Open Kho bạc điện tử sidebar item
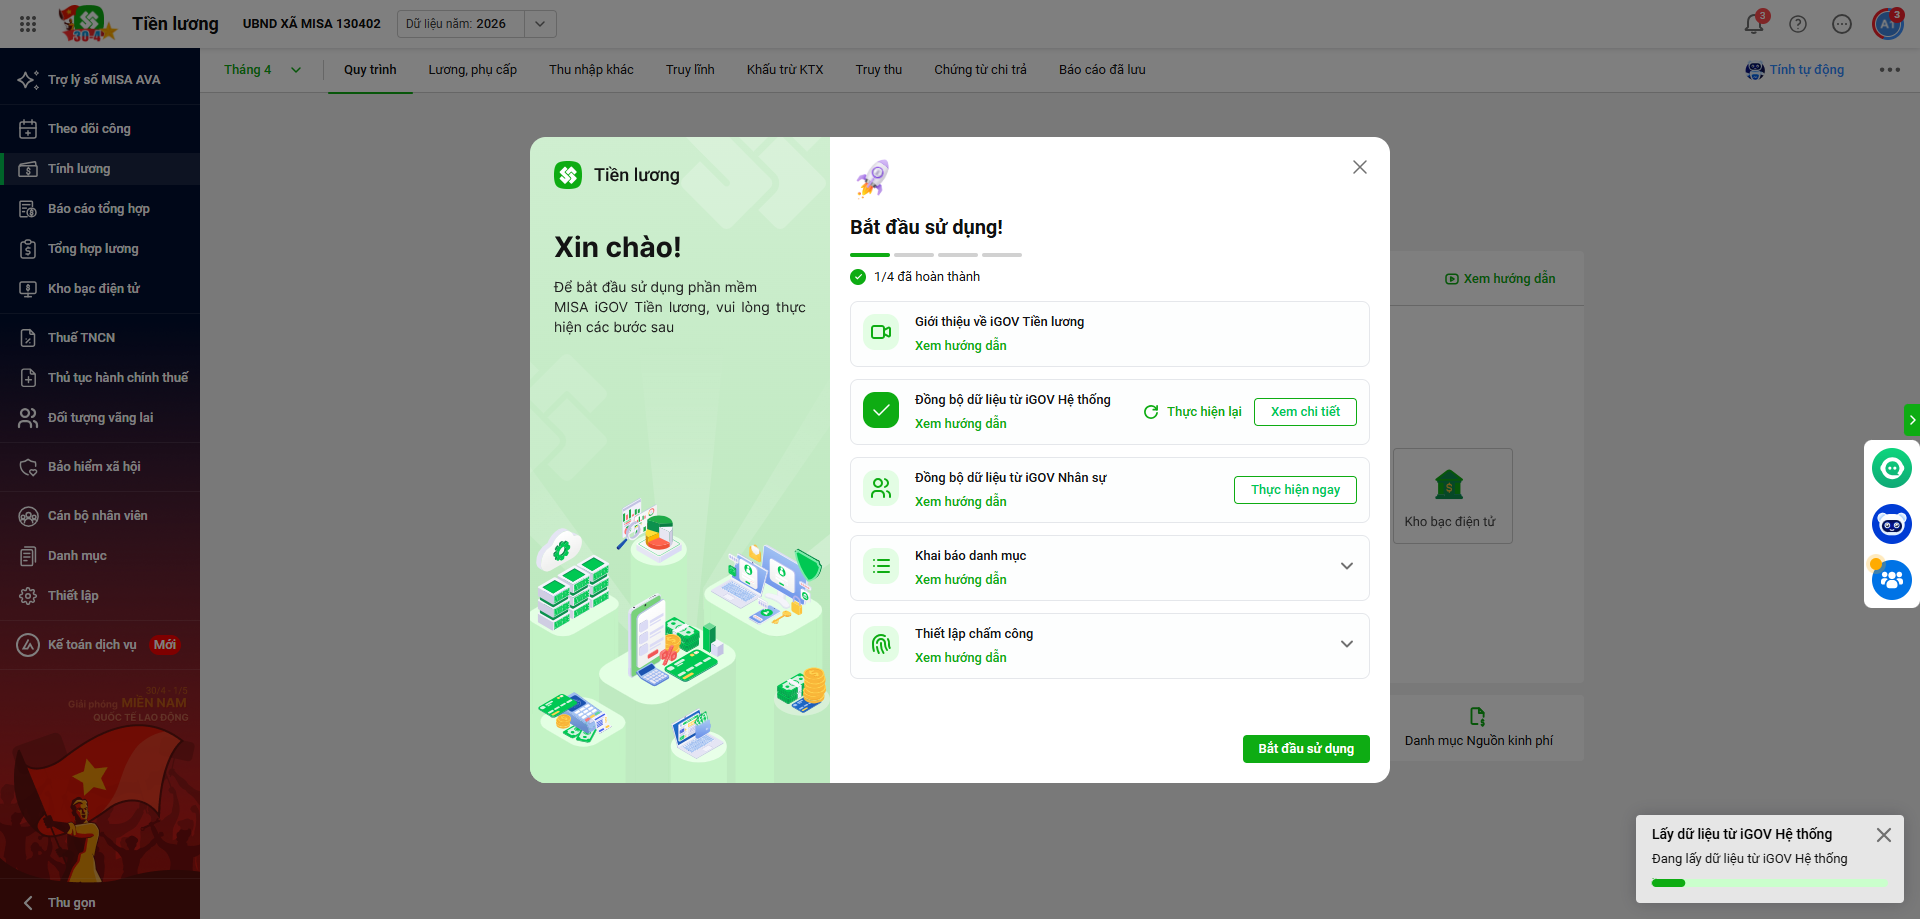Viewport: 1920px width, 919px height. point(100,289)
